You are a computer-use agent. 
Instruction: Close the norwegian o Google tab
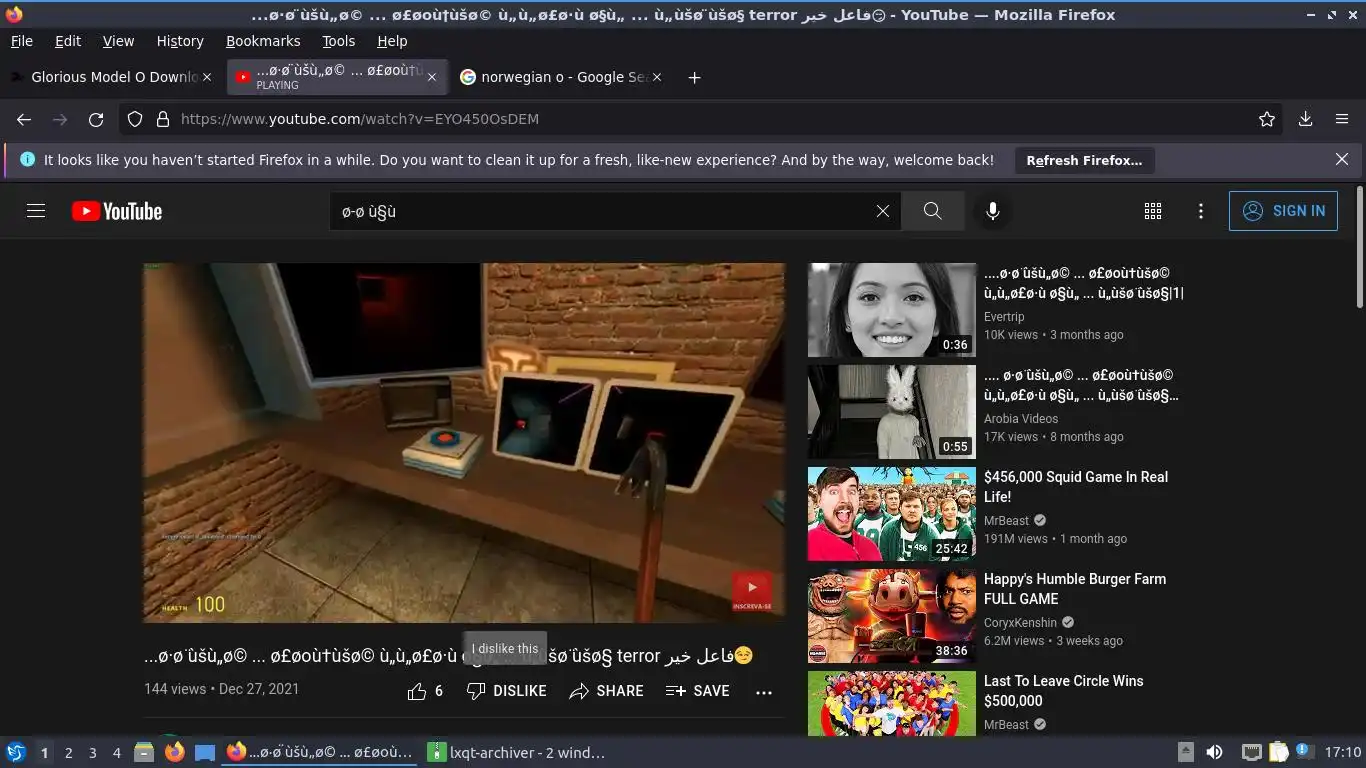(656, 77)
